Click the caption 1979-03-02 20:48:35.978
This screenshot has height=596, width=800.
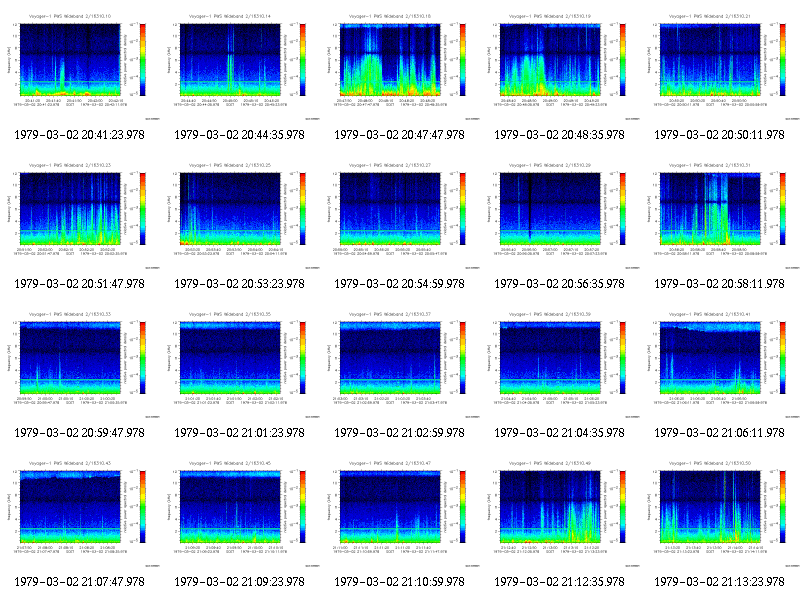(x=560, y=135)
